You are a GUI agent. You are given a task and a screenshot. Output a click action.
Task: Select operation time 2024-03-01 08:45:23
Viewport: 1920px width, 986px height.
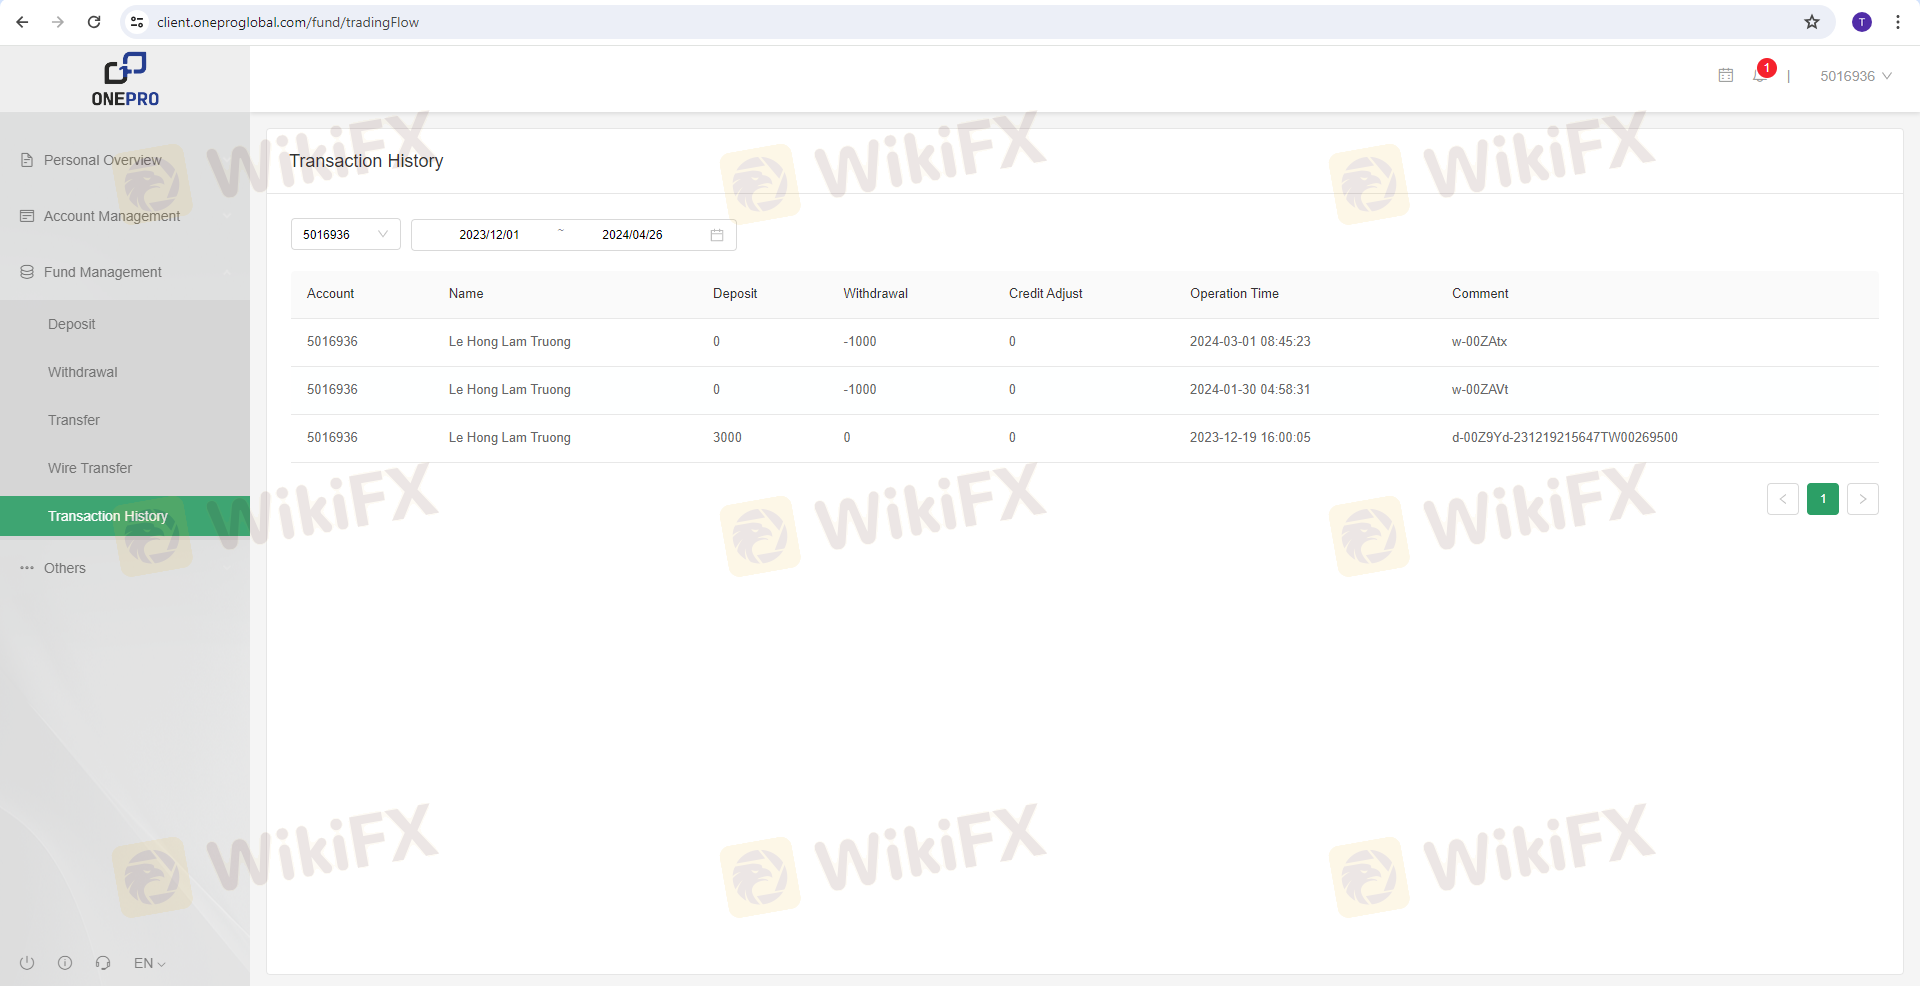click(x=1250, y=342)
